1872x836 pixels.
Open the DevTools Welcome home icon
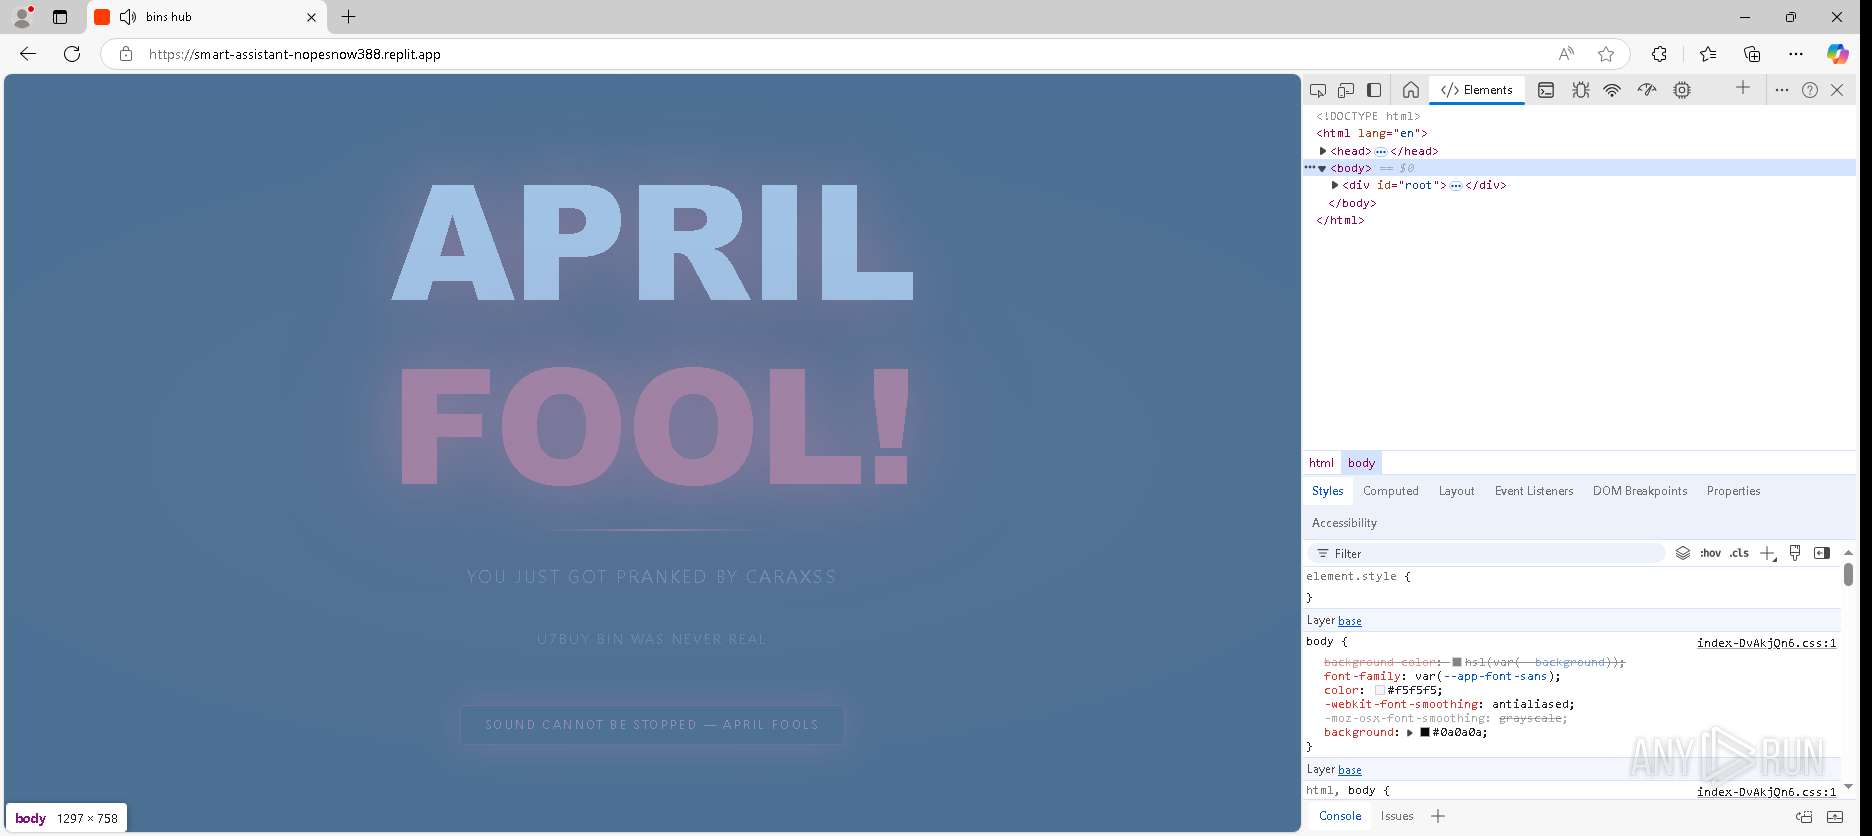[1410, 90]
